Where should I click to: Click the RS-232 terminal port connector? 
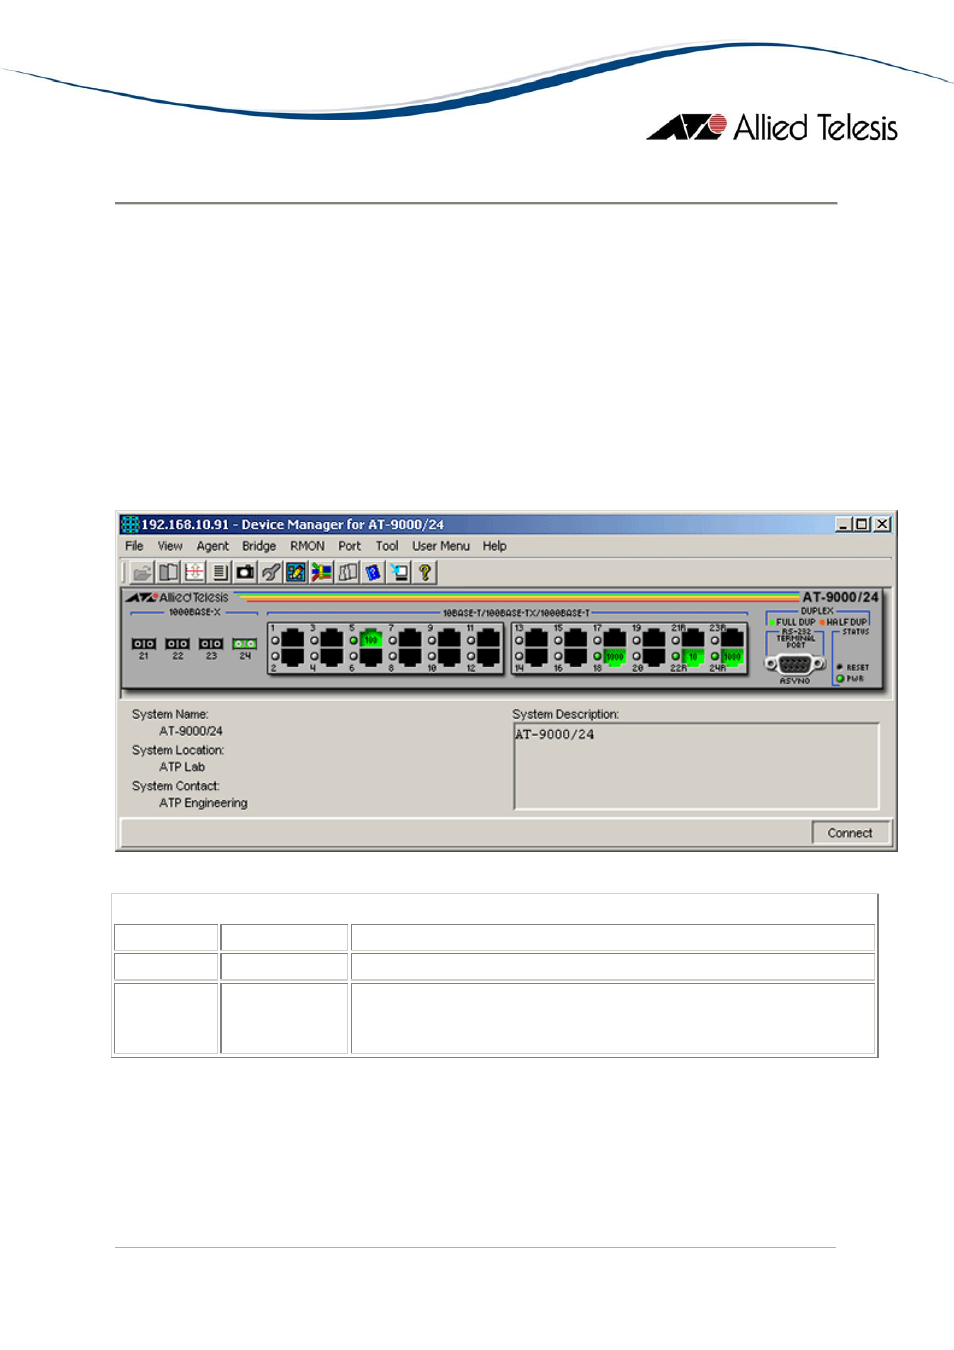[x=795, y=664]
